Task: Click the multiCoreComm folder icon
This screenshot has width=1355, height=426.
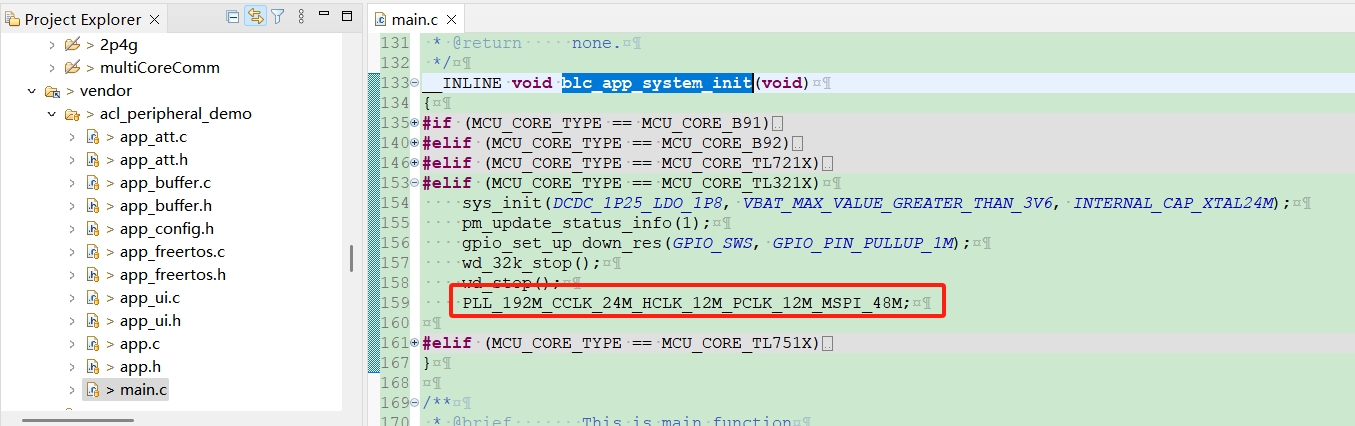Action: coord(72,68)
